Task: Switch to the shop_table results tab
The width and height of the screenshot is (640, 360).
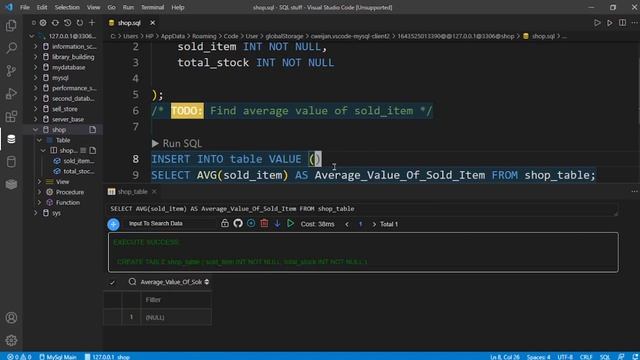Action: 132,191
